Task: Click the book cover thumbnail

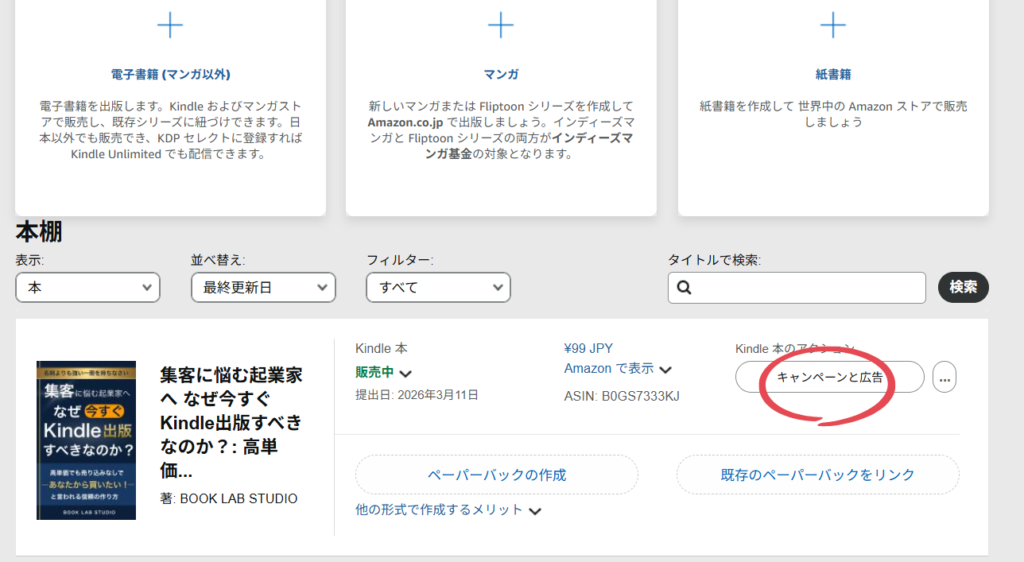Action: click(x=86, y=440)
